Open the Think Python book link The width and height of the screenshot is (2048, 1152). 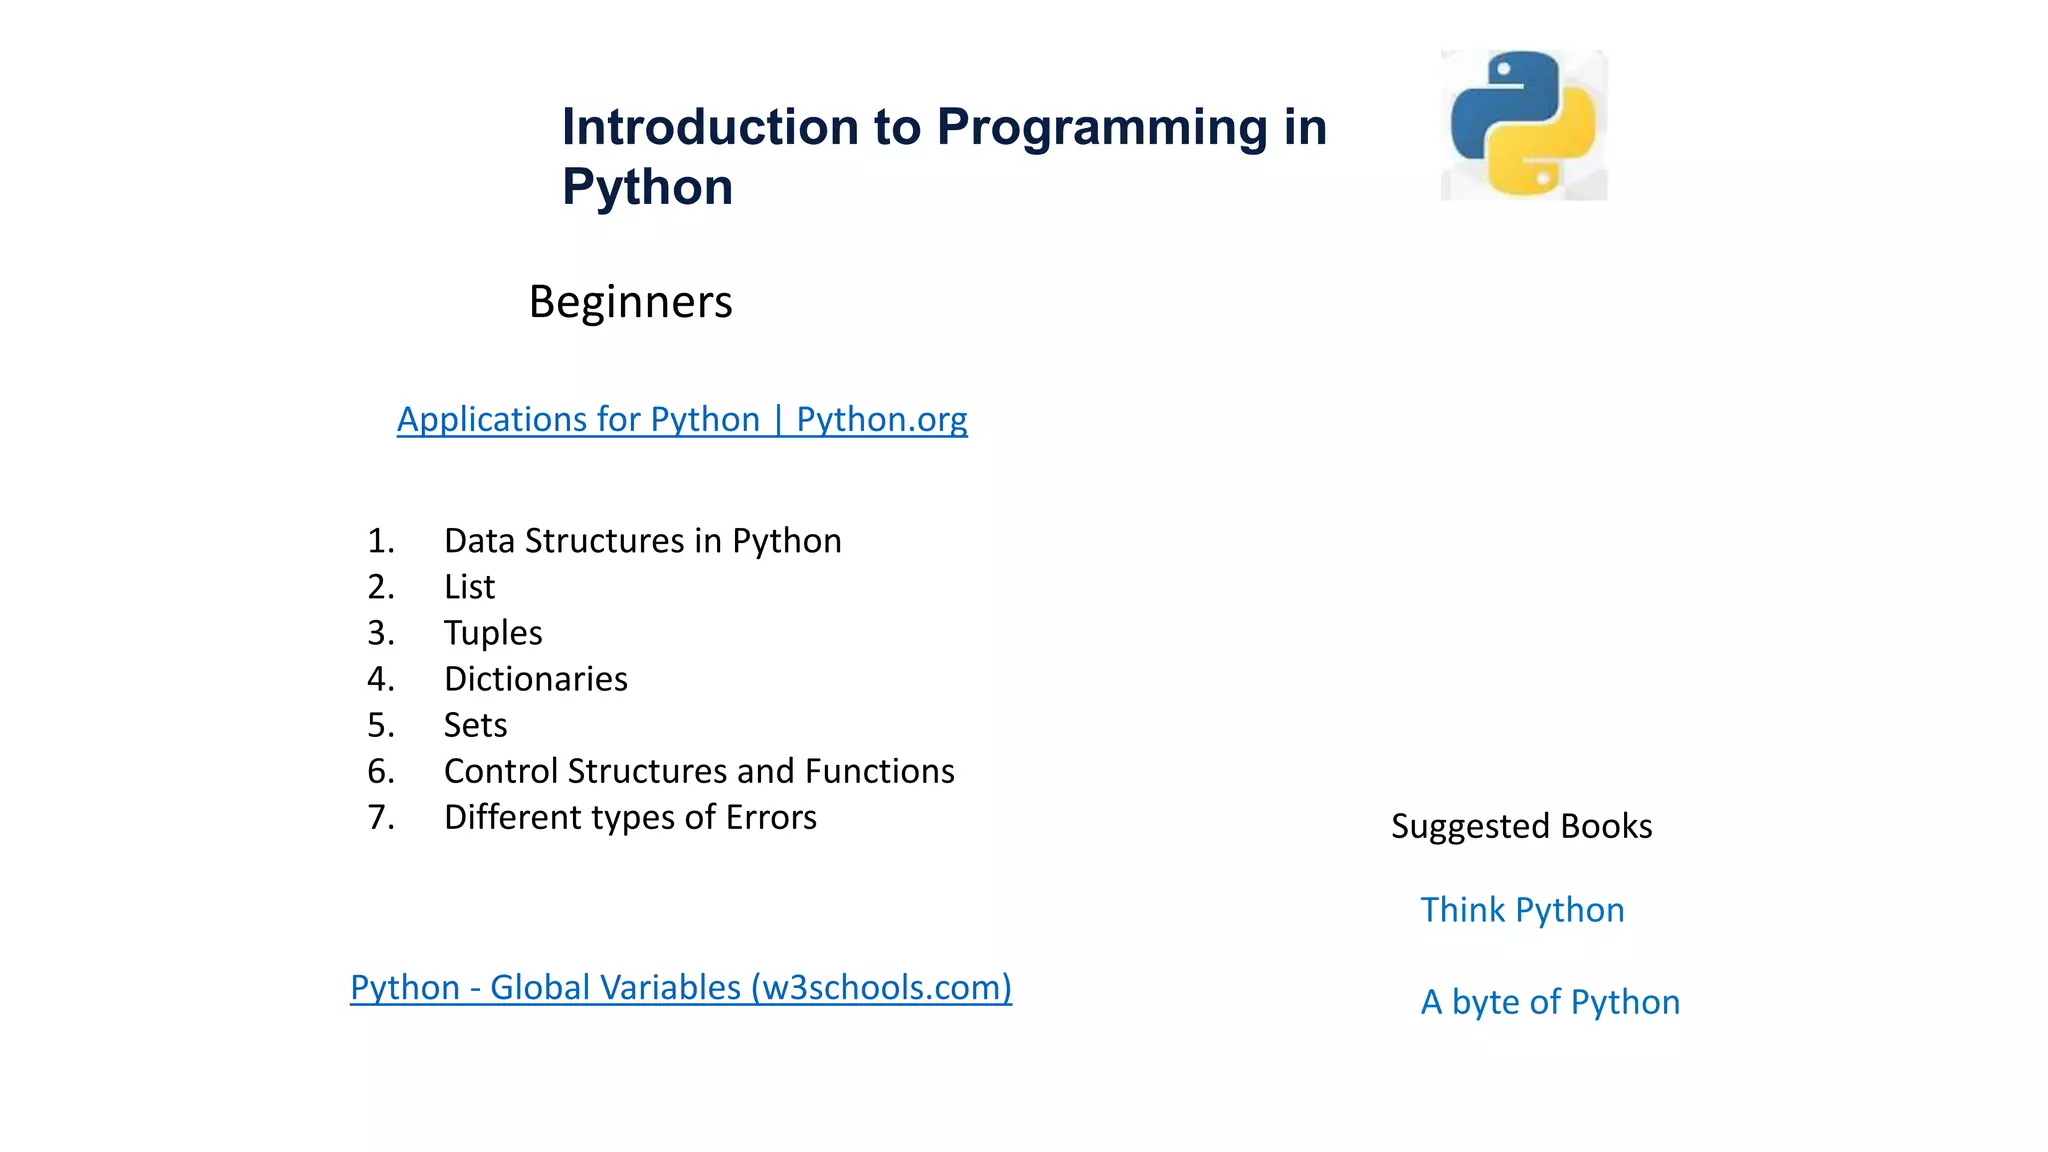coord(1522,910)
